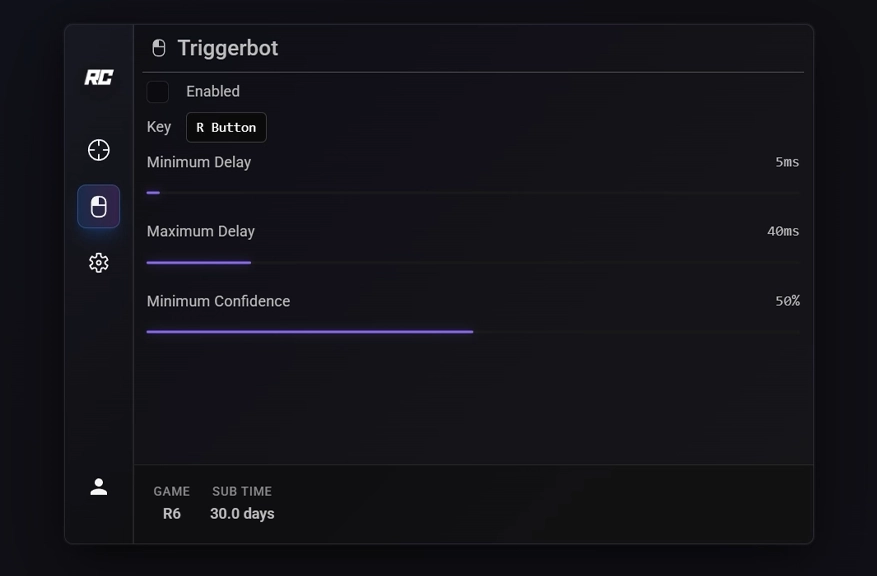Adjust the Minimum Delay slider

(x=154, y=192)
